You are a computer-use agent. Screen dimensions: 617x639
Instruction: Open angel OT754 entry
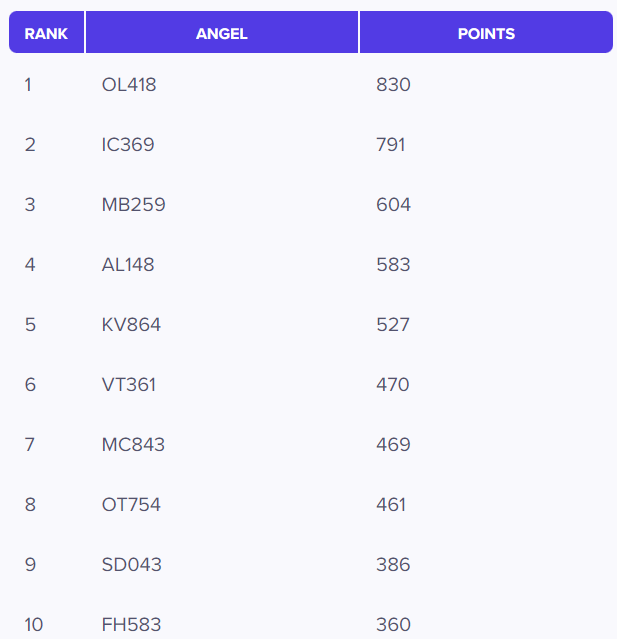tap(131, 505)
